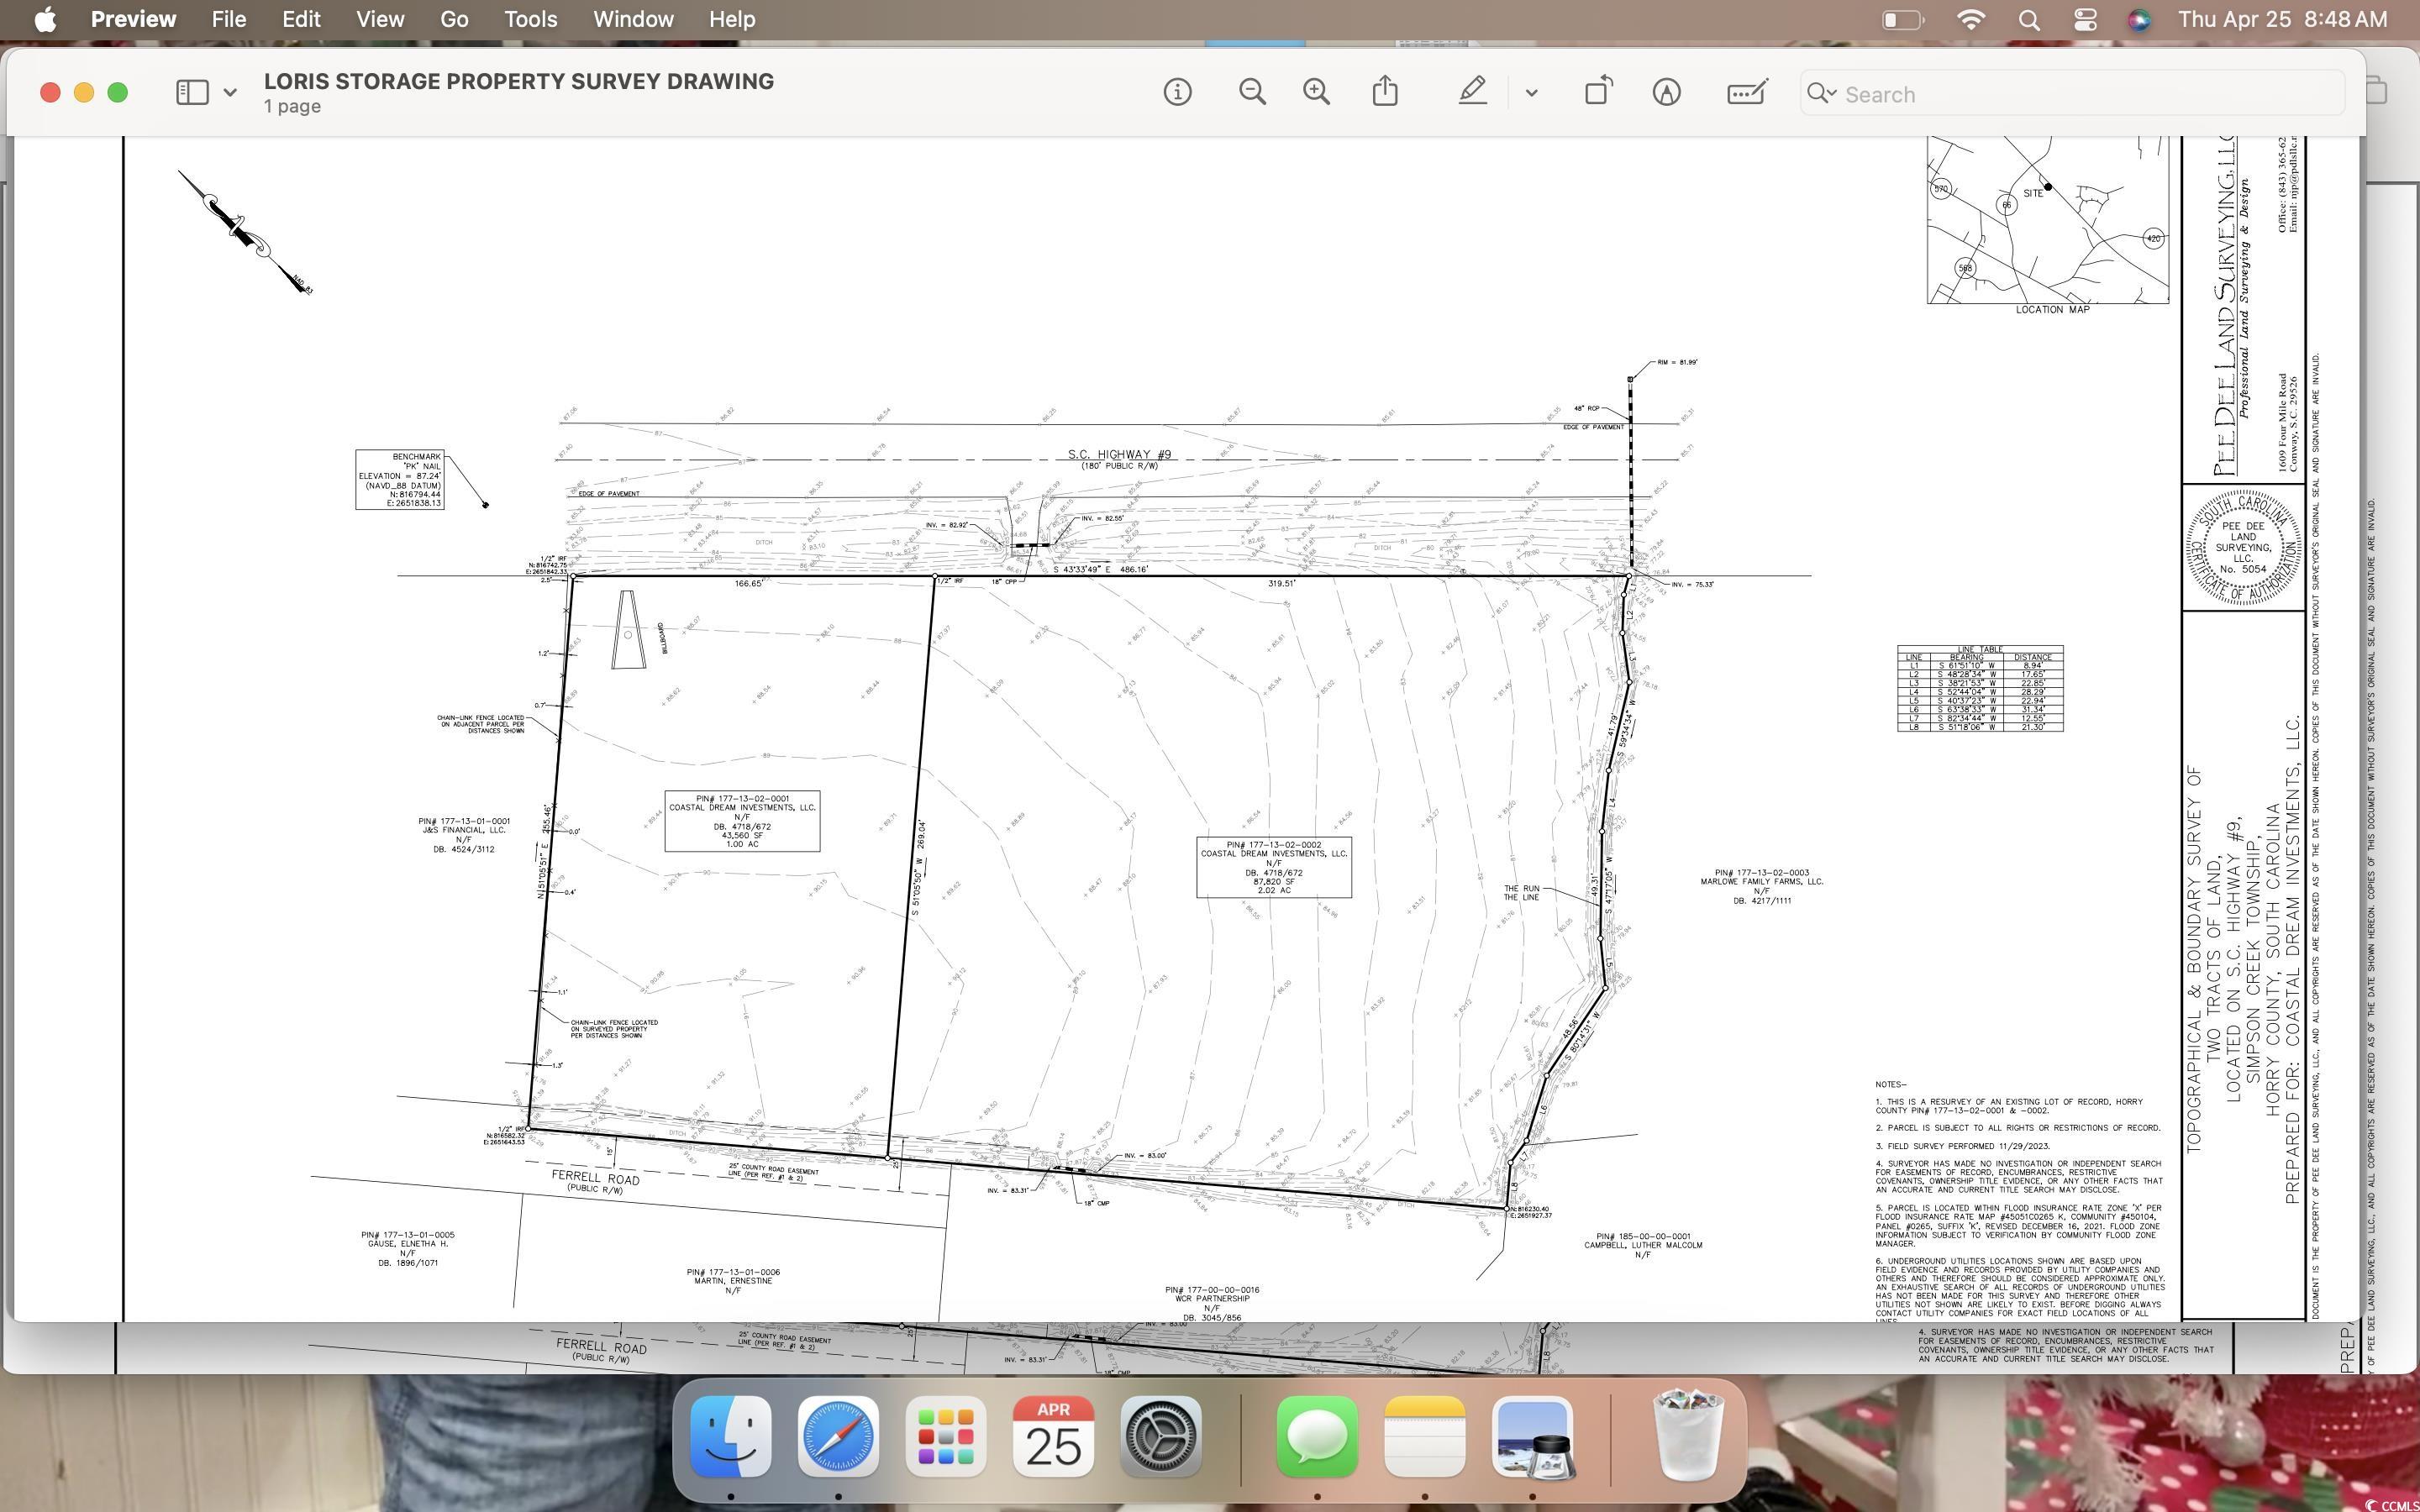Open System Settings from the Dock
Image resolution: width=2420 pixels, height=1512 pixels.
(1160, 1437)
